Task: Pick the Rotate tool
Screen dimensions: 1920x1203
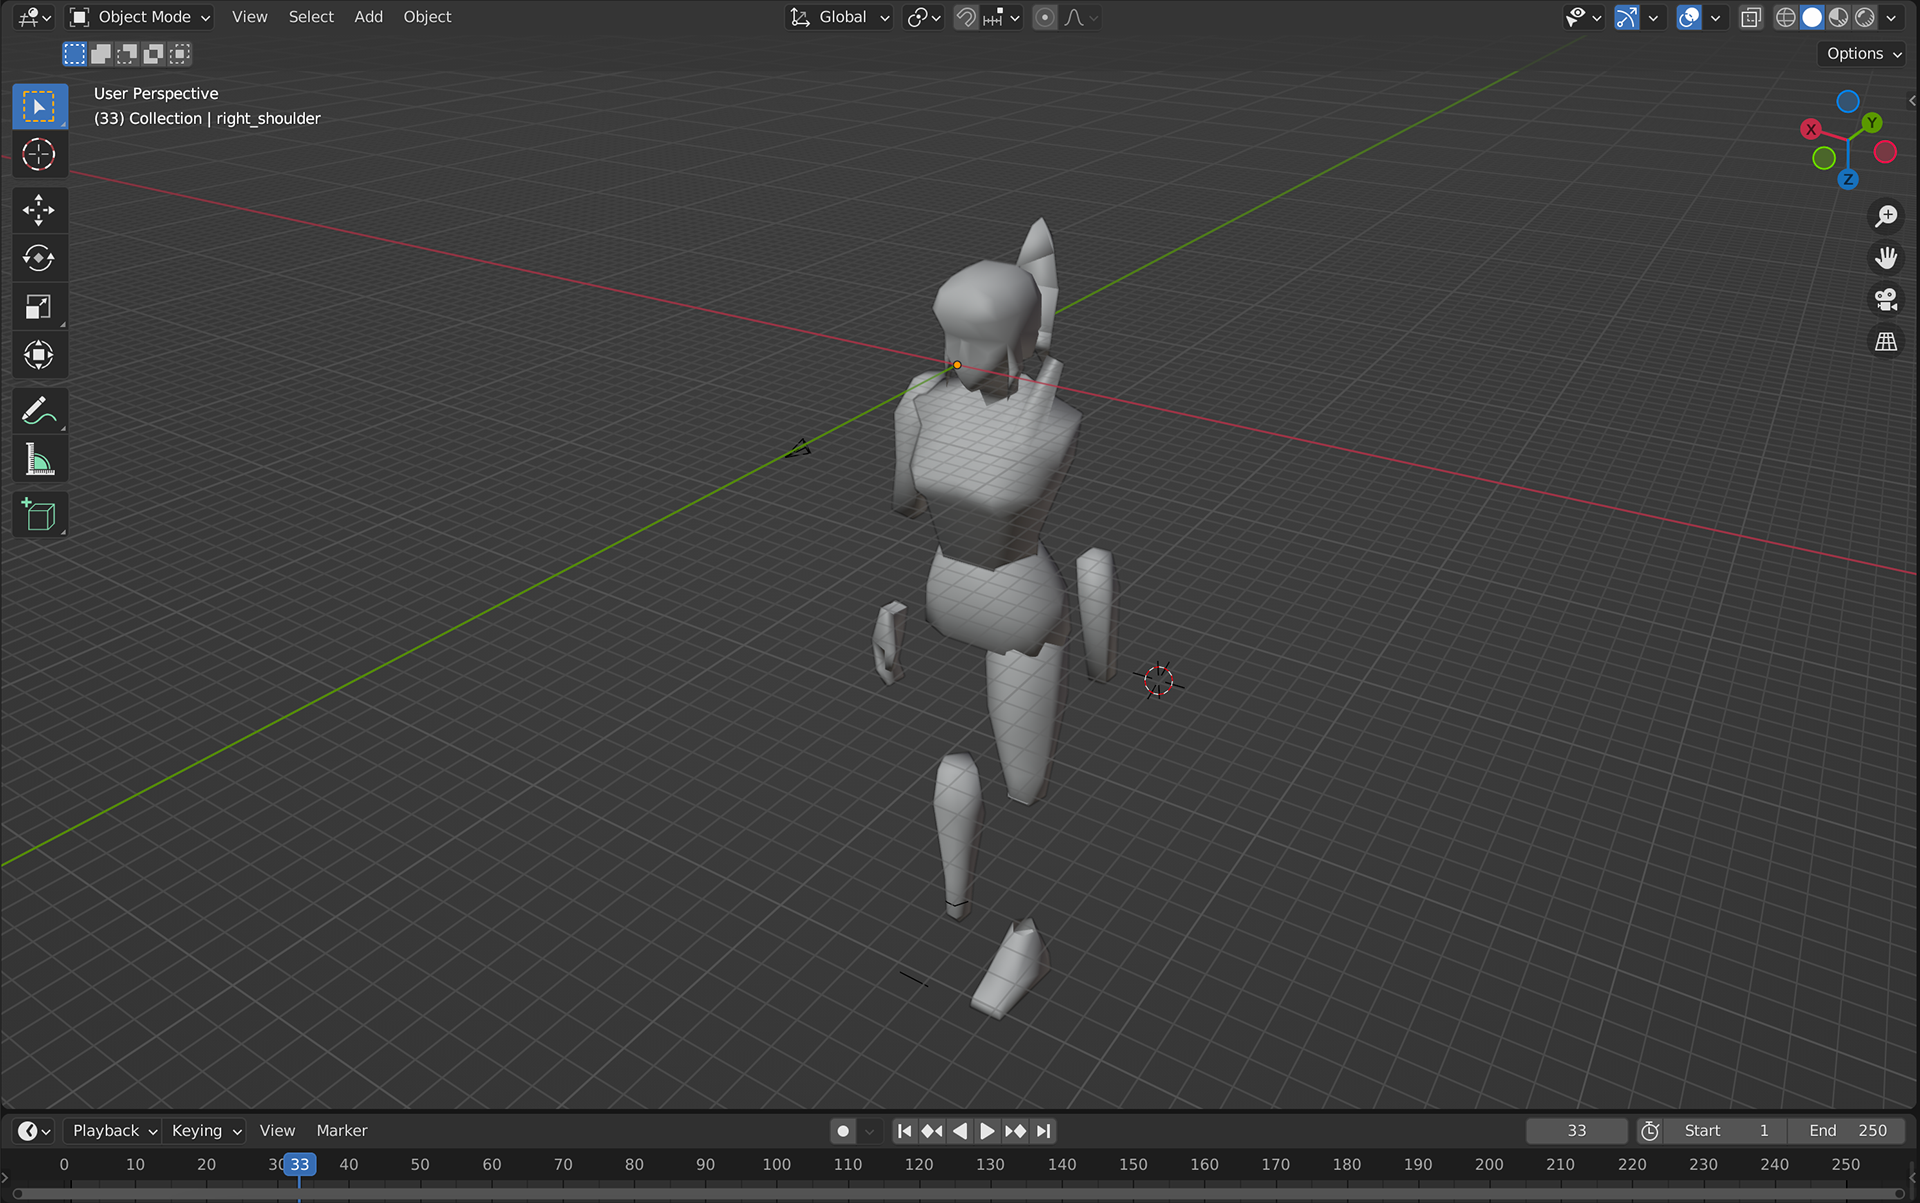Action: (39, 258)
